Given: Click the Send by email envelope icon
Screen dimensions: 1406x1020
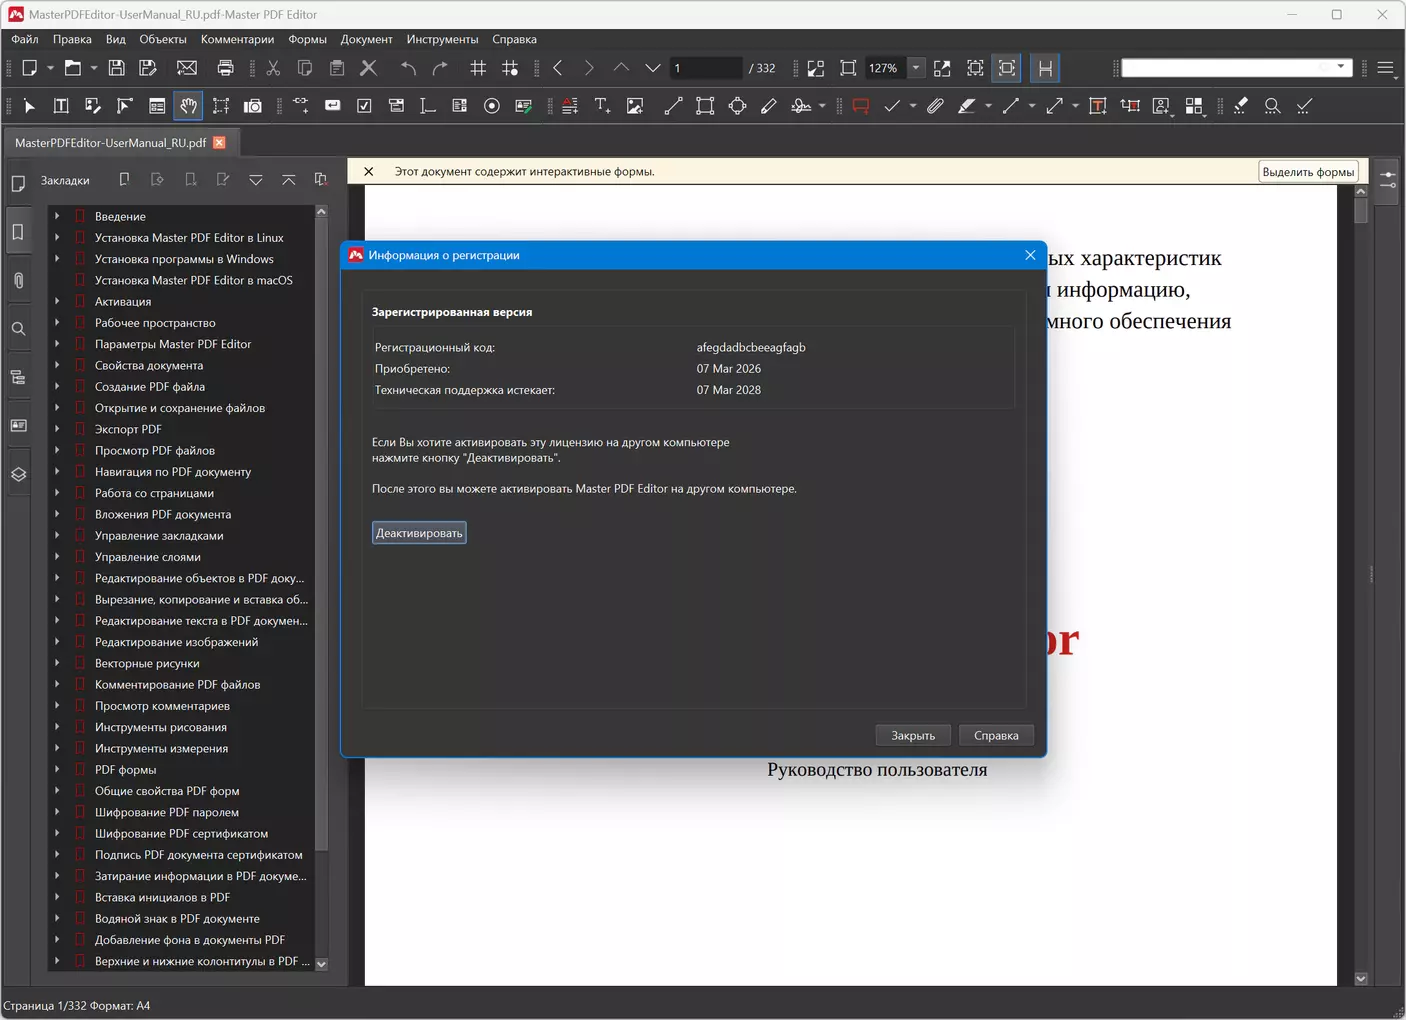Looking at the screenshot, I should coord(187,68).
